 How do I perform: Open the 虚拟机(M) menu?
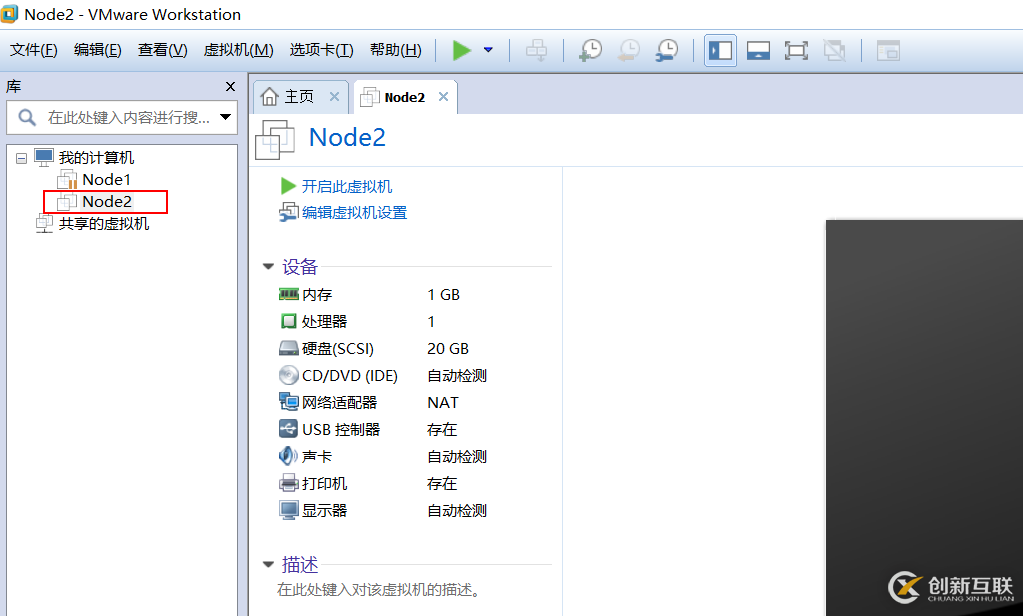(x=238, y=49)
